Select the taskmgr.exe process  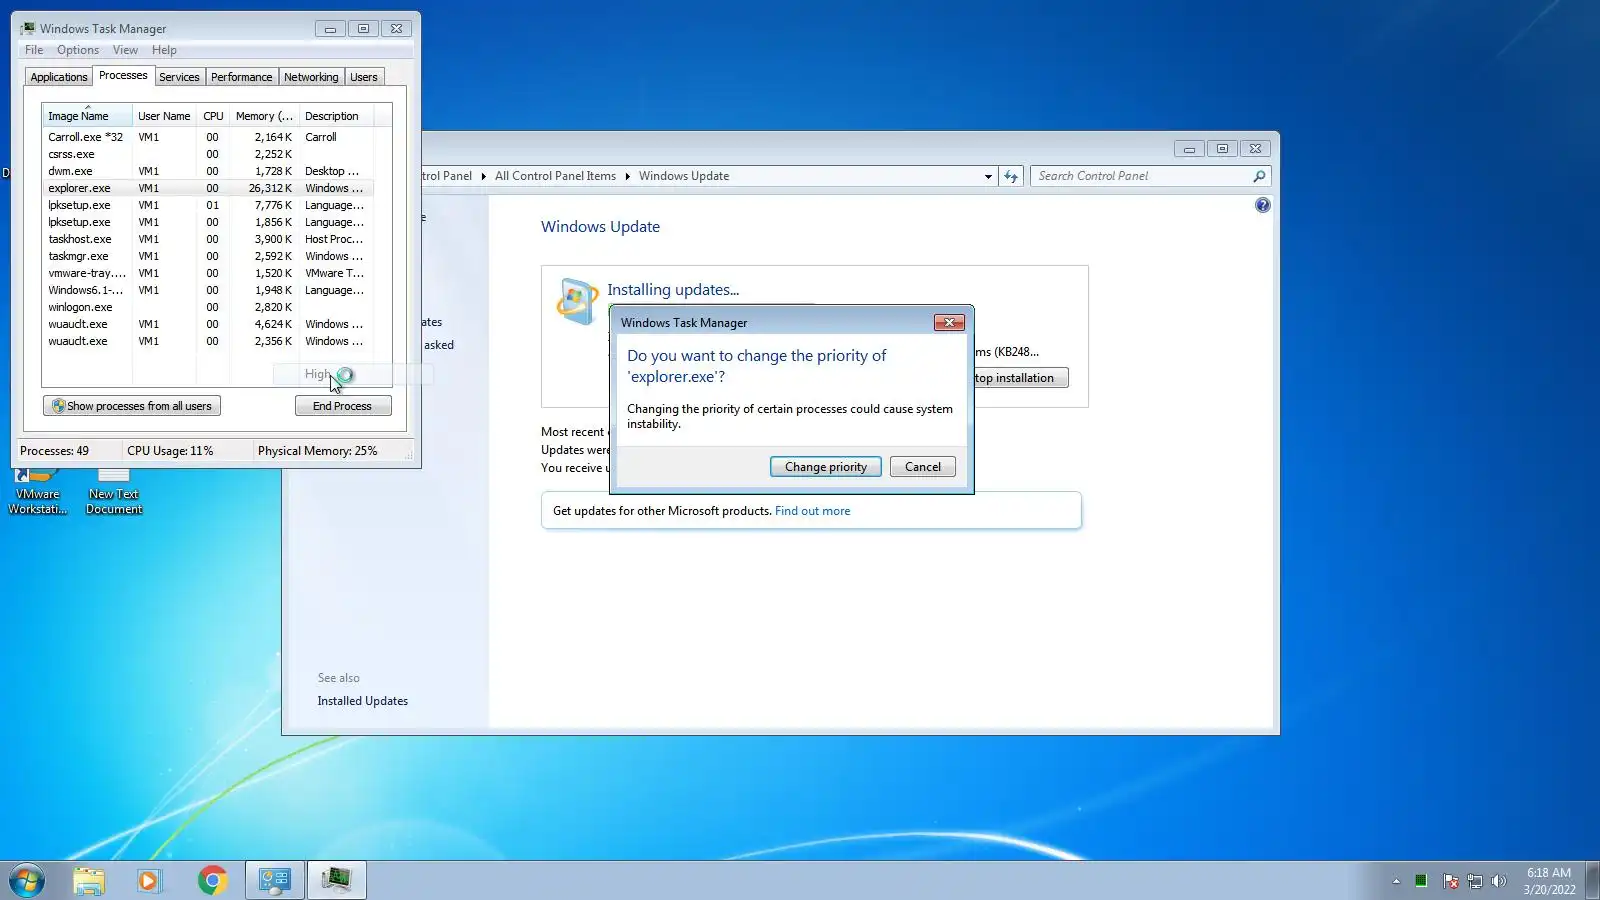[208, 256]
